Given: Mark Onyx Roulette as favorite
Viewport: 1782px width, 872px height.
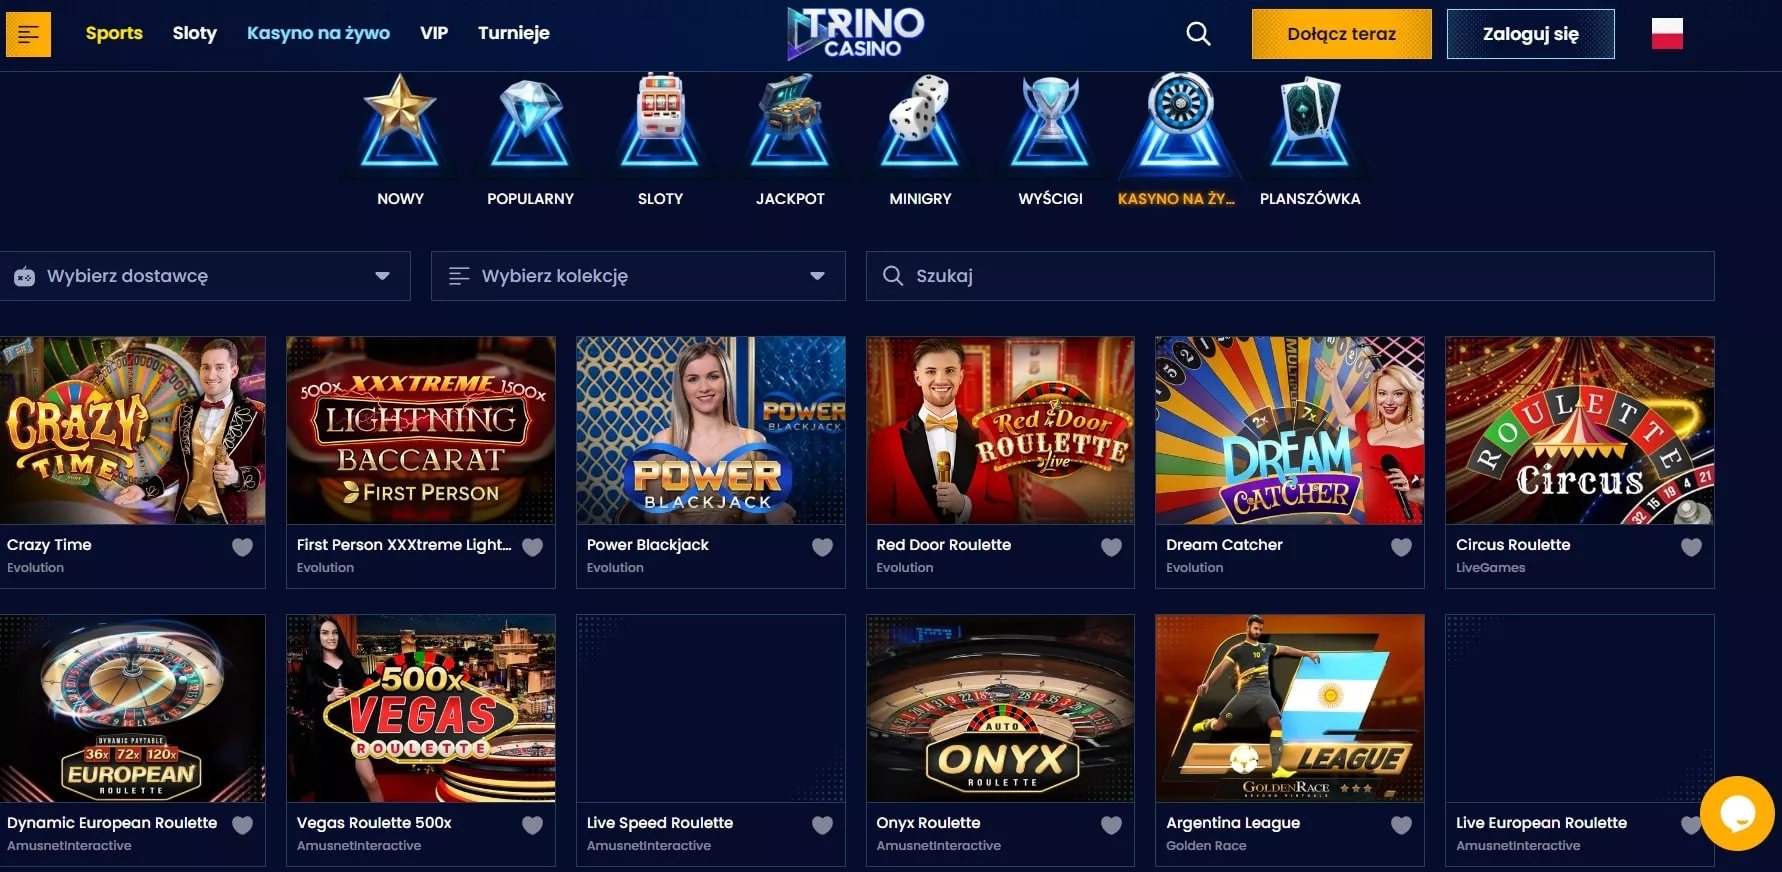Looking at the screenshot, I should 1111,825.
